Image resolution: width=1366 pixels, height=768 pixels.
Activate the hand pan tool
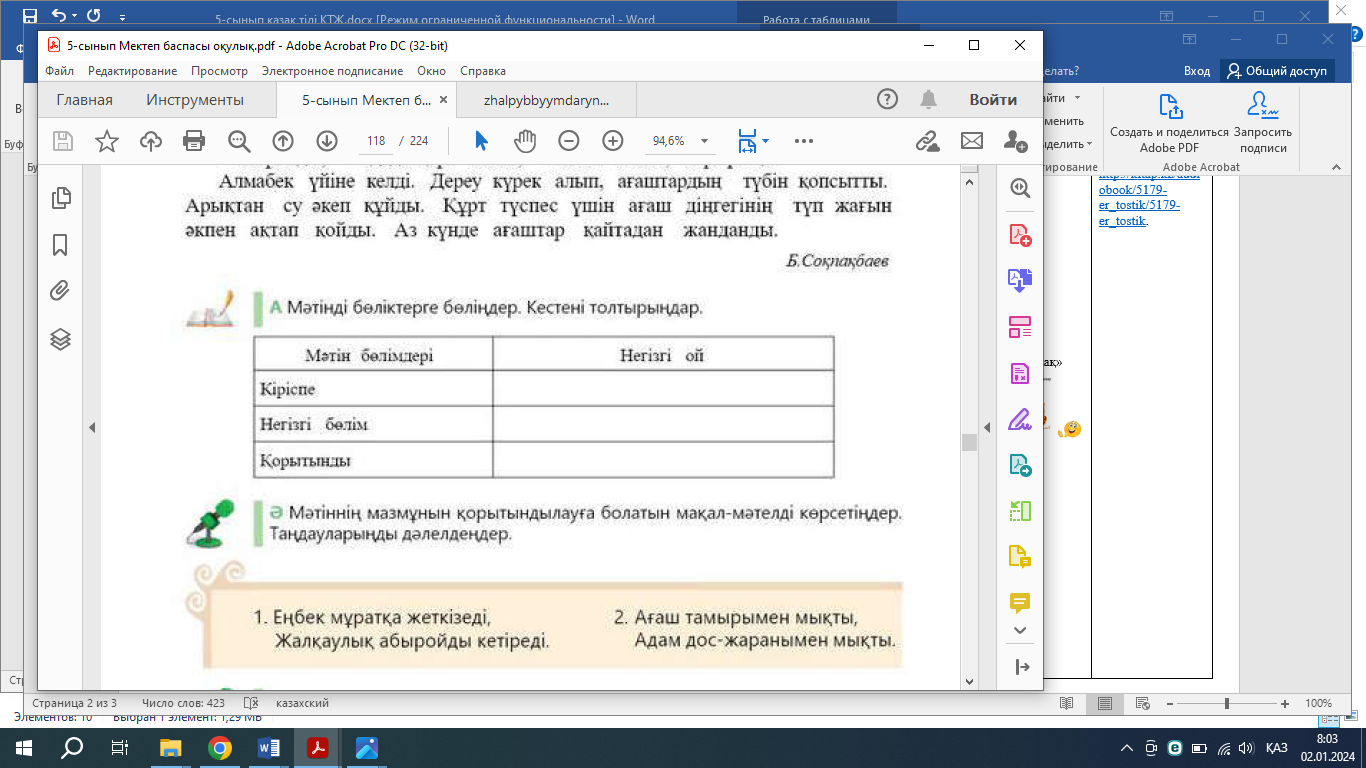[x=525, y=141]
